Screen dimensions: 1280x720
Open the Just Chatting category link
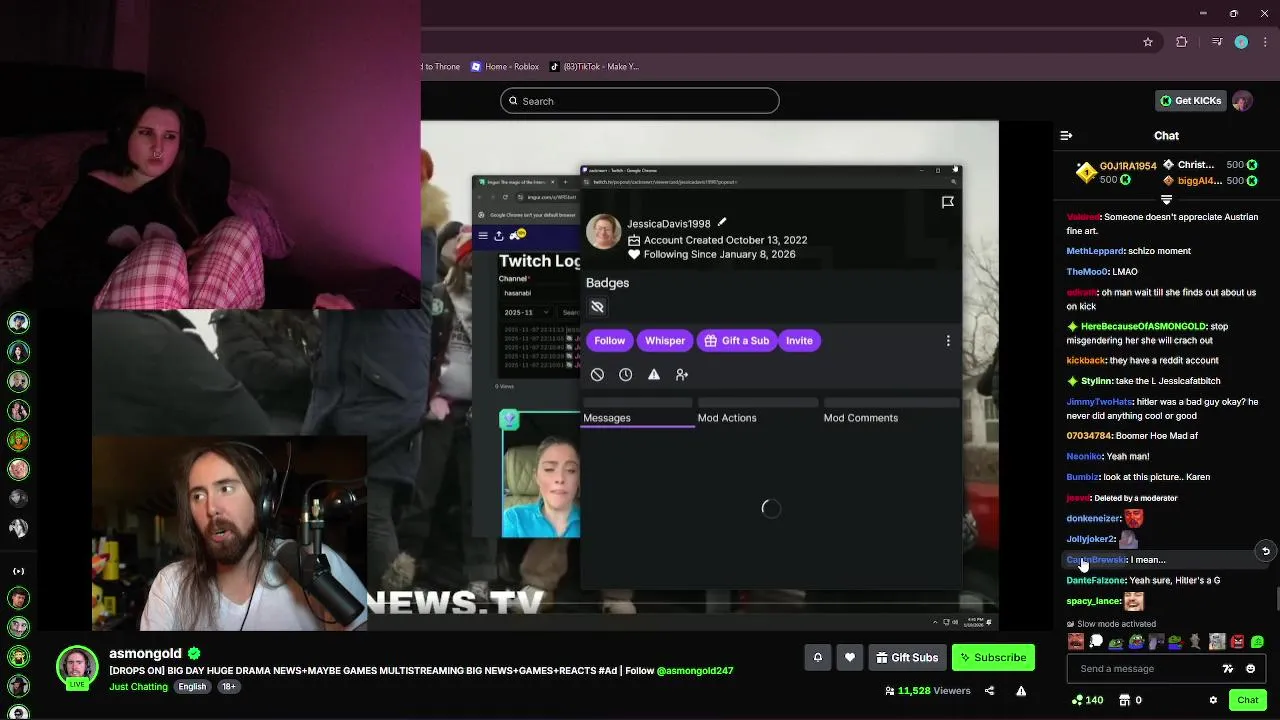point(138,687)
